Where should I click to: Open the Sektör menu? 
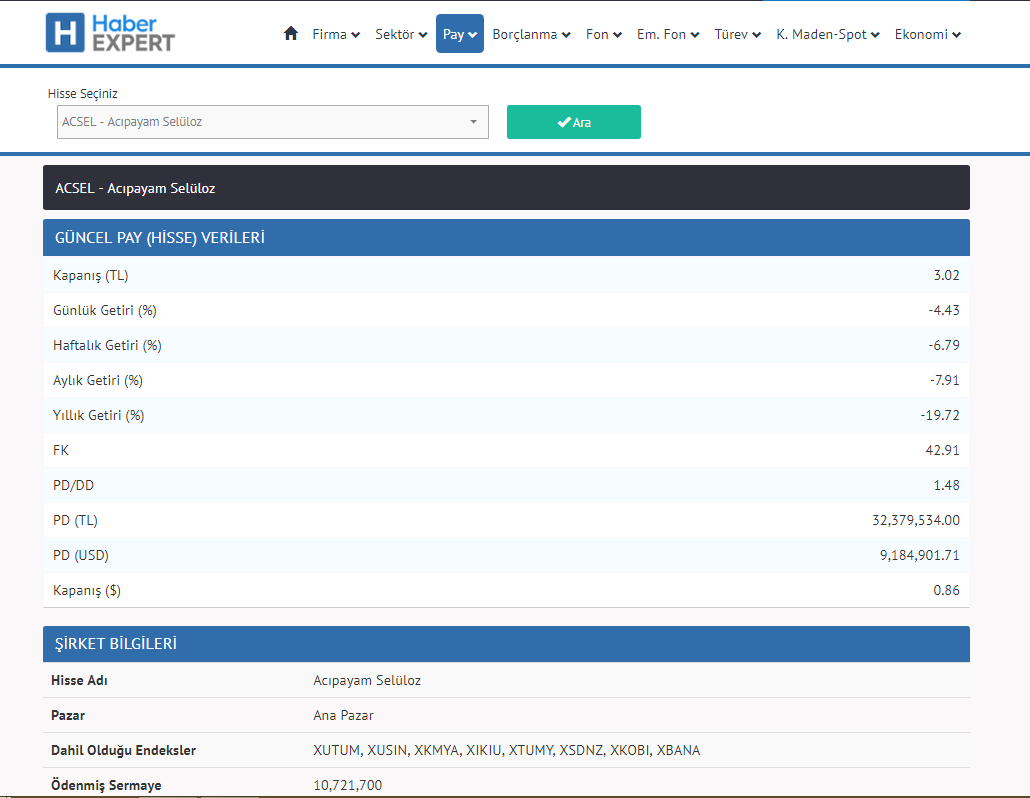pyautogui.click(x=401, y=34)
